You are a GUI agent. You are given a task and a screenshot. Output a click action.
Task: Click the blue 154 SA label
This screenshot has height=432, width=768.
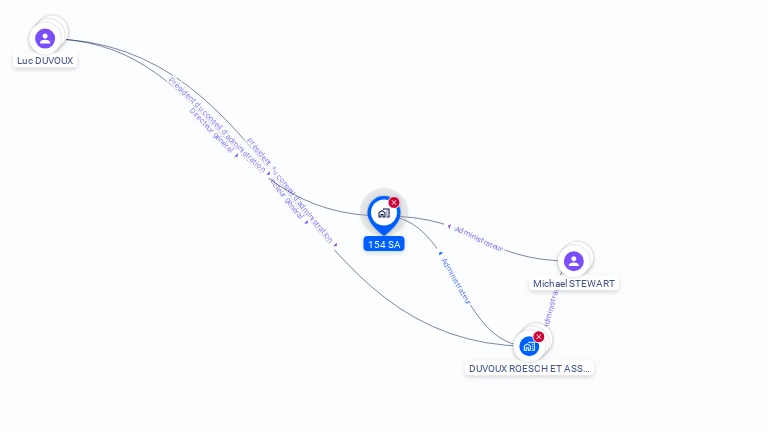click(x=384, y=244)
